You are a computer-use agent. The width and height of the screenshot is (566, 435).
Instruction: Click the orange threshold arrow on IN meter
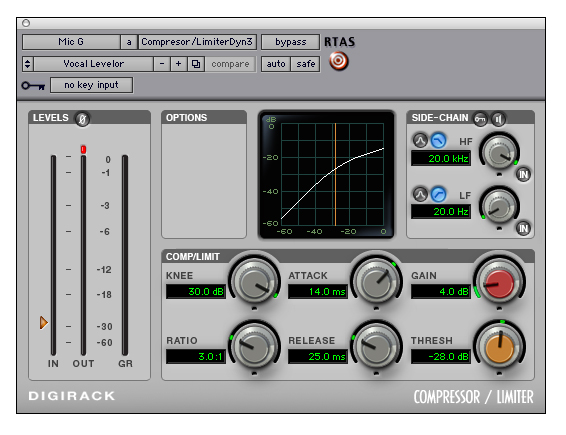[x=44, y=322]
